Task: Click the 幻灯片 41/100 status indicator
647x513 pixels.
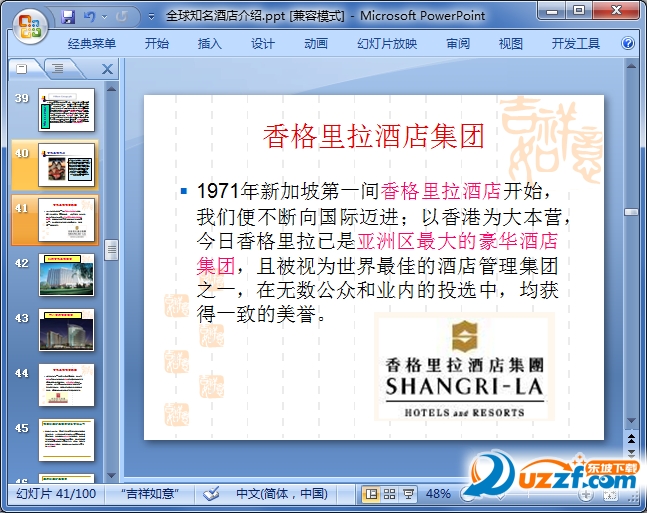Action: click(56, 494)
